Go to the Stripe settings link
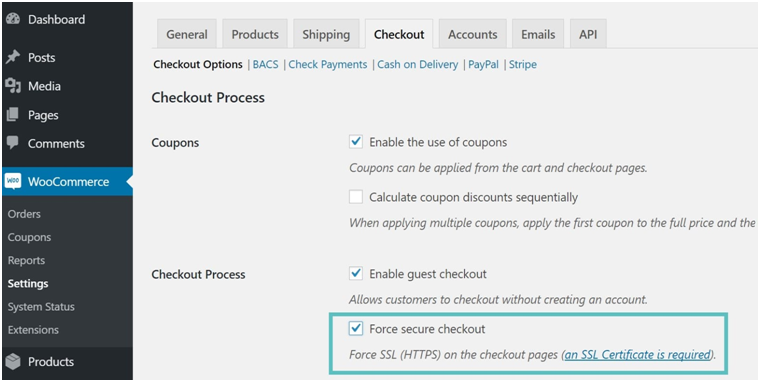760x382 pixels. [522, 64]
